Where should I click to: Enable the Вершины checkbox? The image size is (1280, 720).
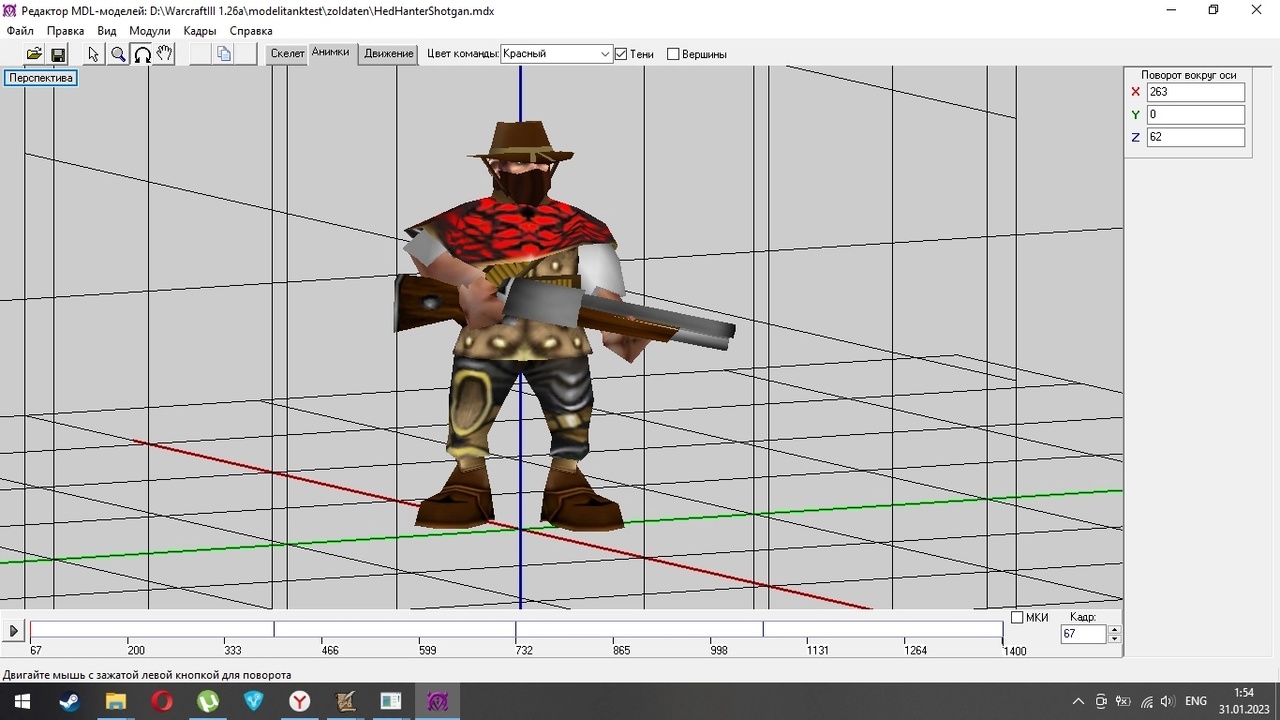[673, 54]
